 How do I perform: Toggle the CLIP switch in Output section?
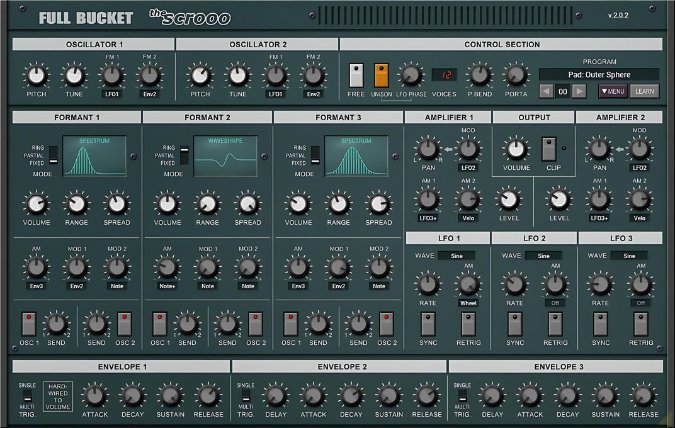click(x=549, y=149)
